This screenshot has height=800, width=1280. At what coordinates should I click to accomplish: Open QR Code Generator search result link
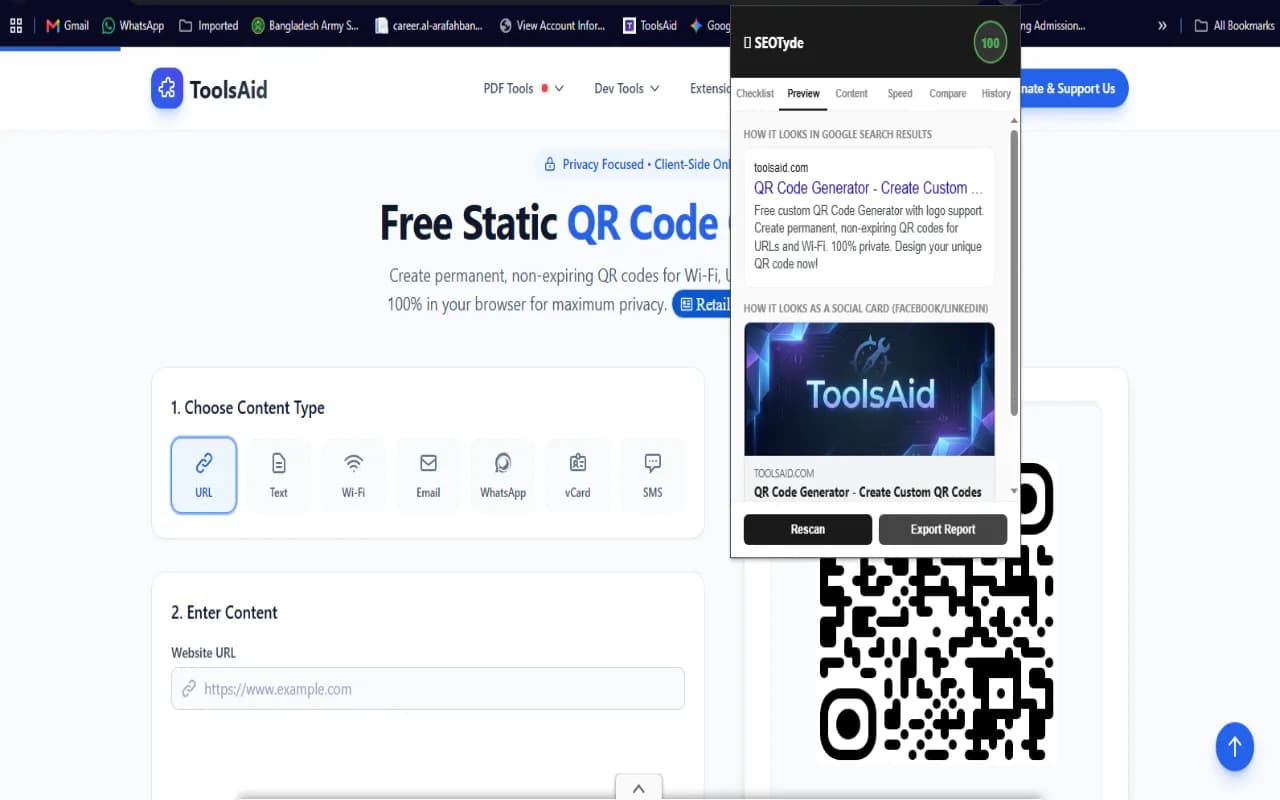pos(868,187)
